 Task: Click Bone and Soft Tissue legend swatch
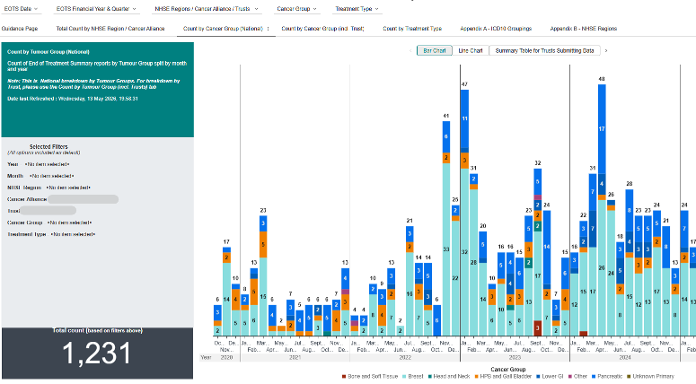(344, 376)
